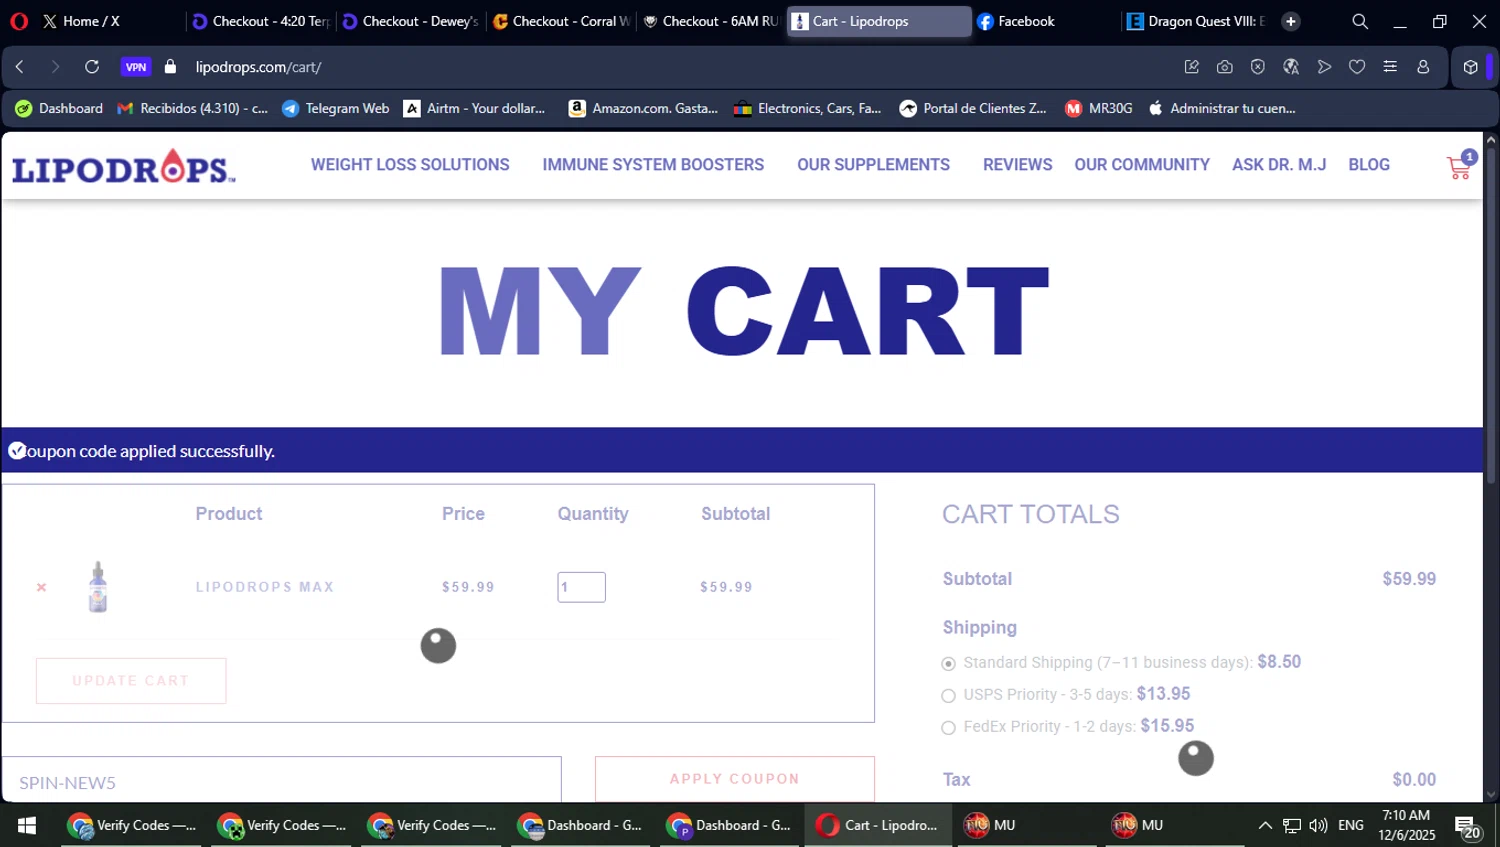Open Amazon.com bookmark
1500x847 pixels.
(643, 108)
